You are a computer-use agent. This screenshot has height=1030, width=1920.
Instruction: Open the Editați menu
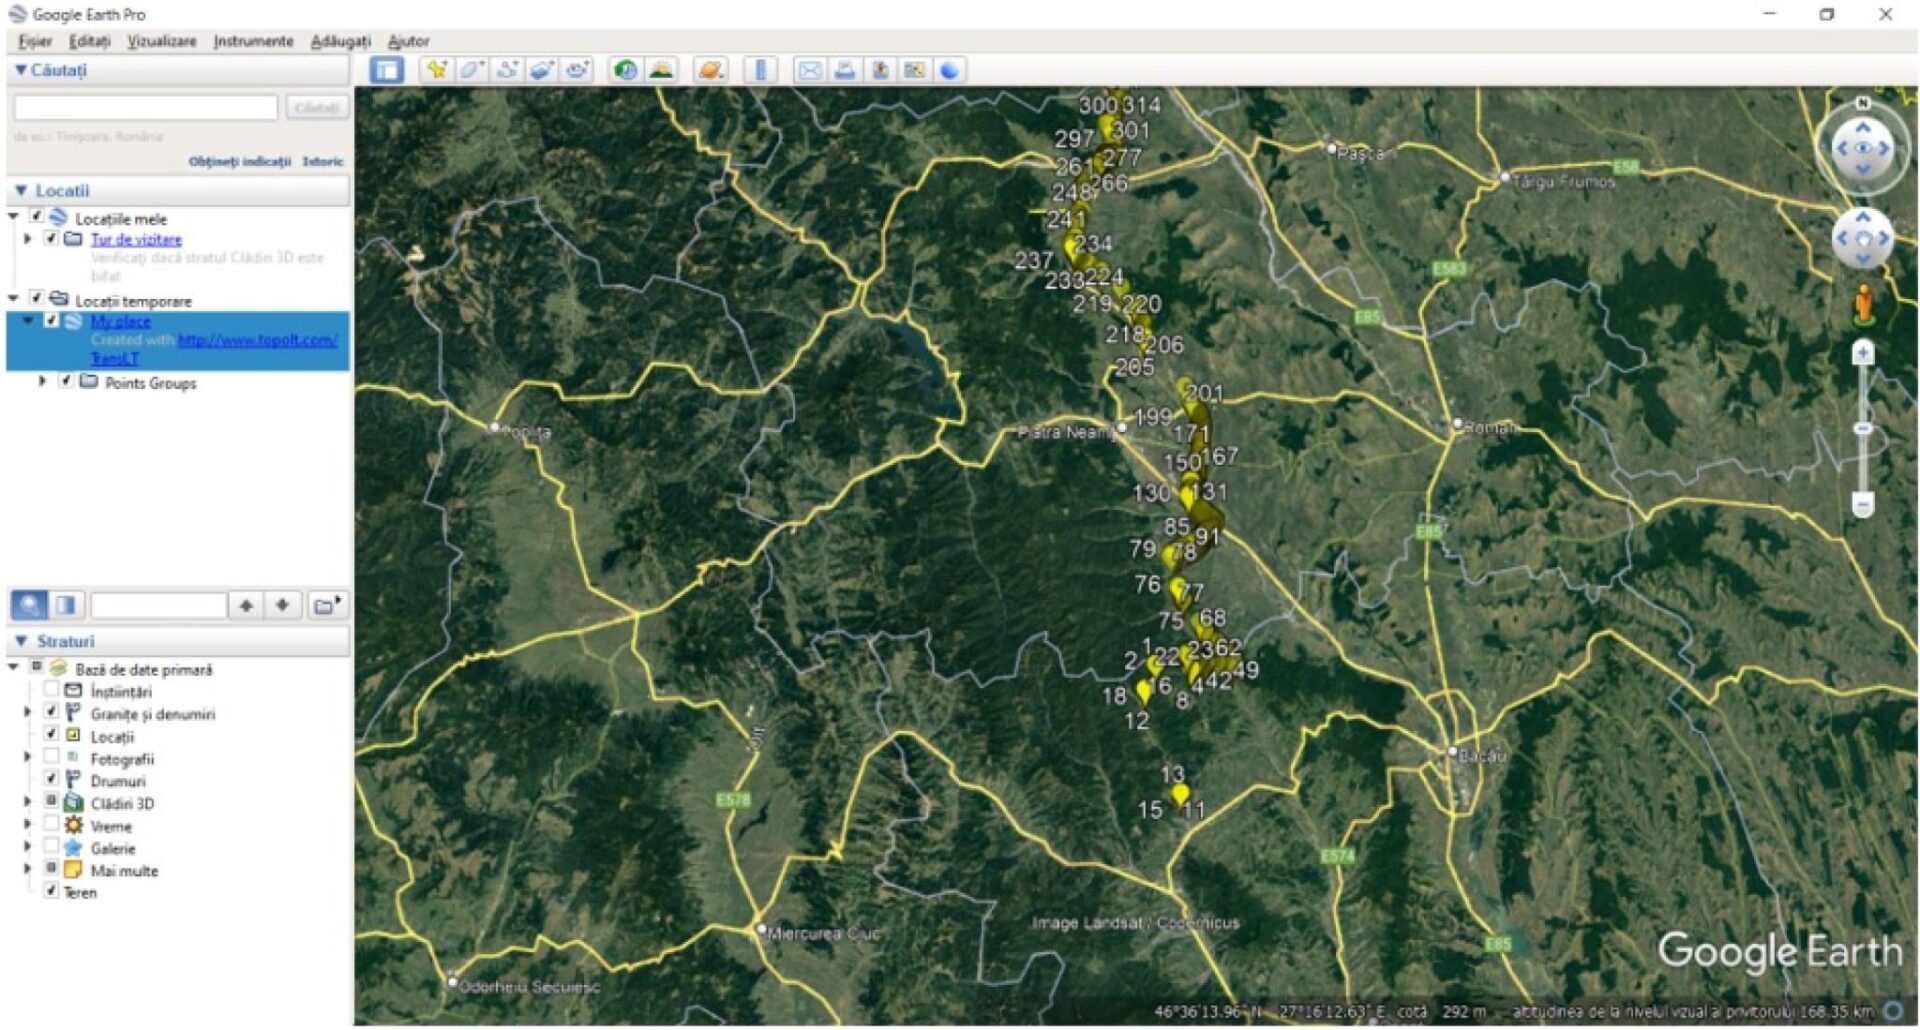90,41
